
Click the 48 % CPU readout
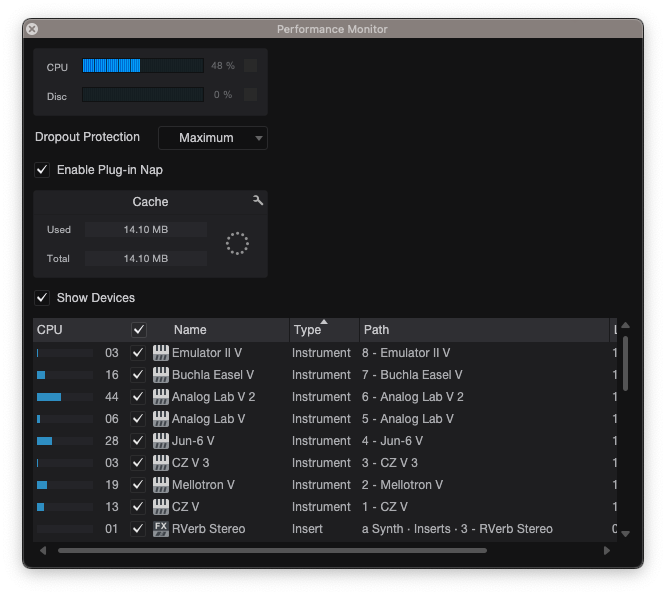coord(223,66)
